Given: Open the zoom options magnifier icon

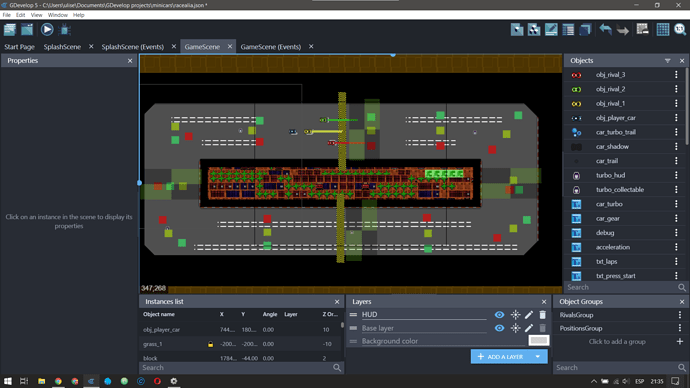Looking at the screenshot, I should tap(680, 29).
